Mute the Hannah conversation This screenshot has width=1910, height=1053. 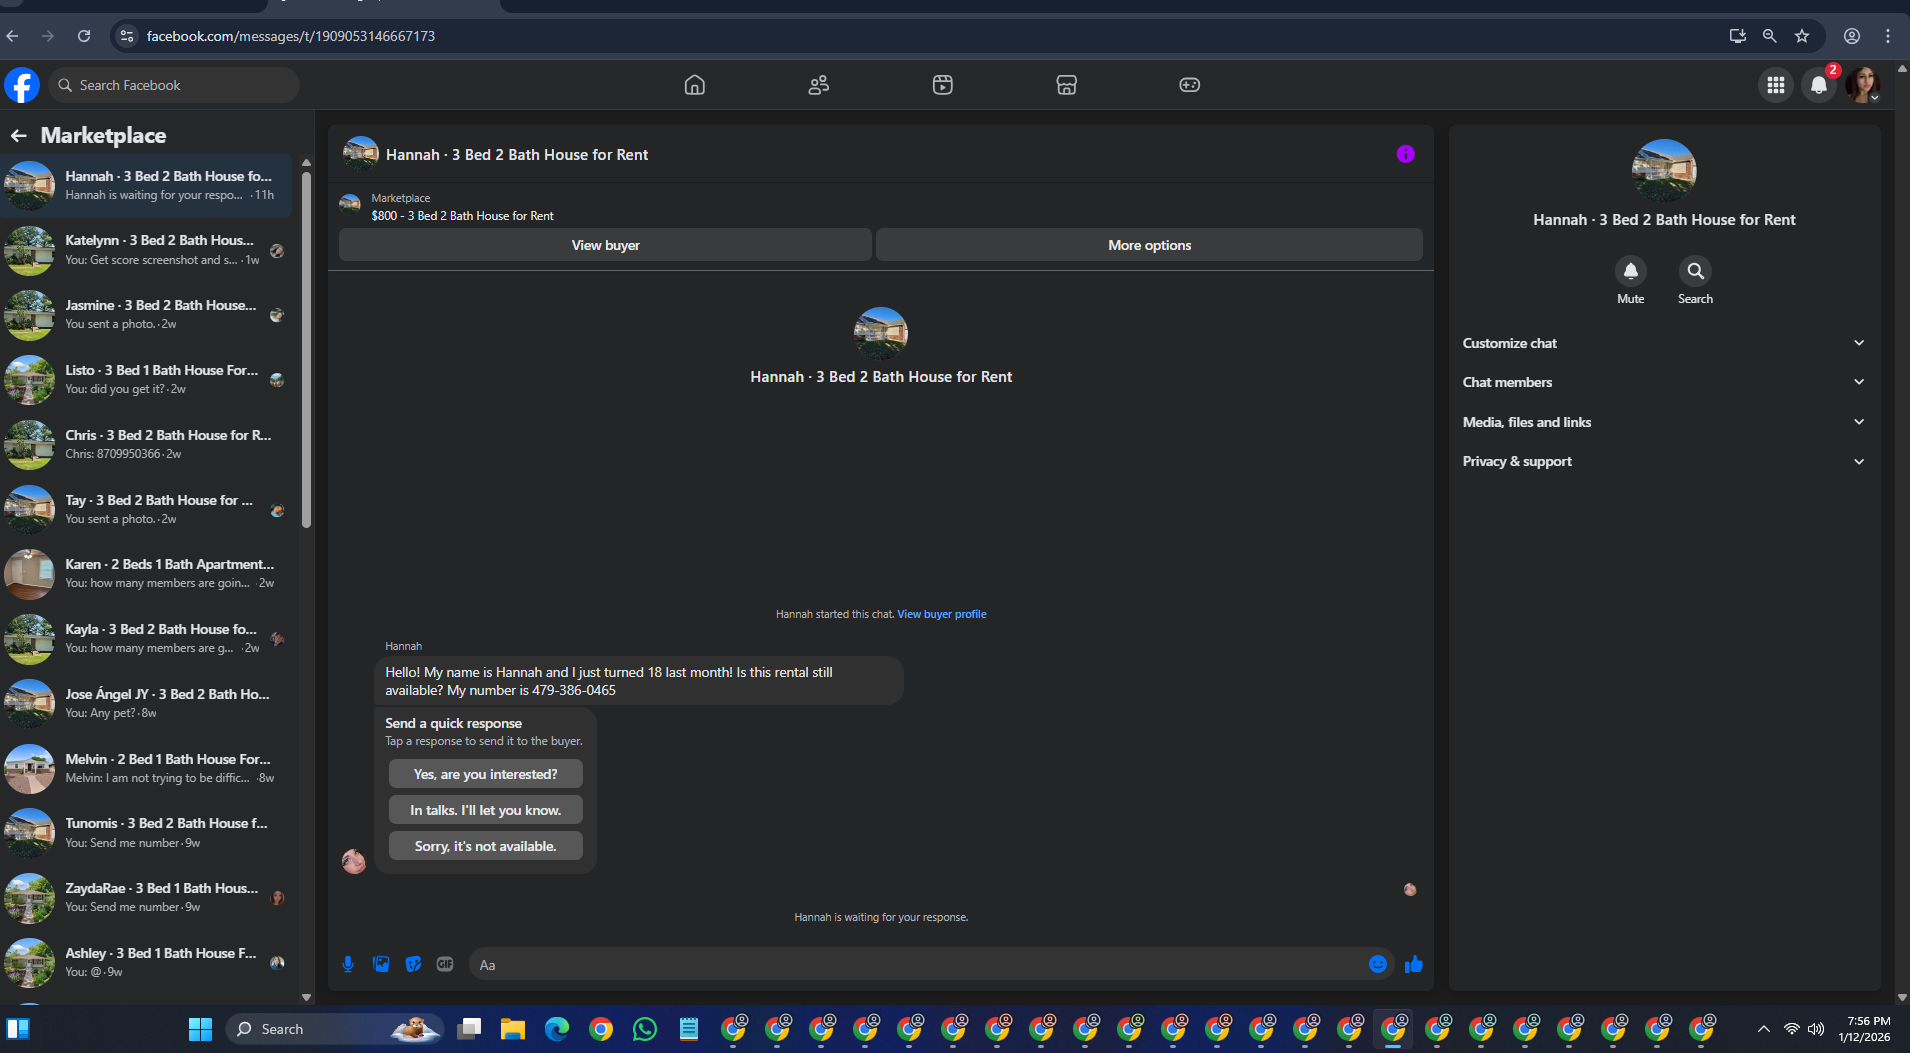click(1630, 271)
